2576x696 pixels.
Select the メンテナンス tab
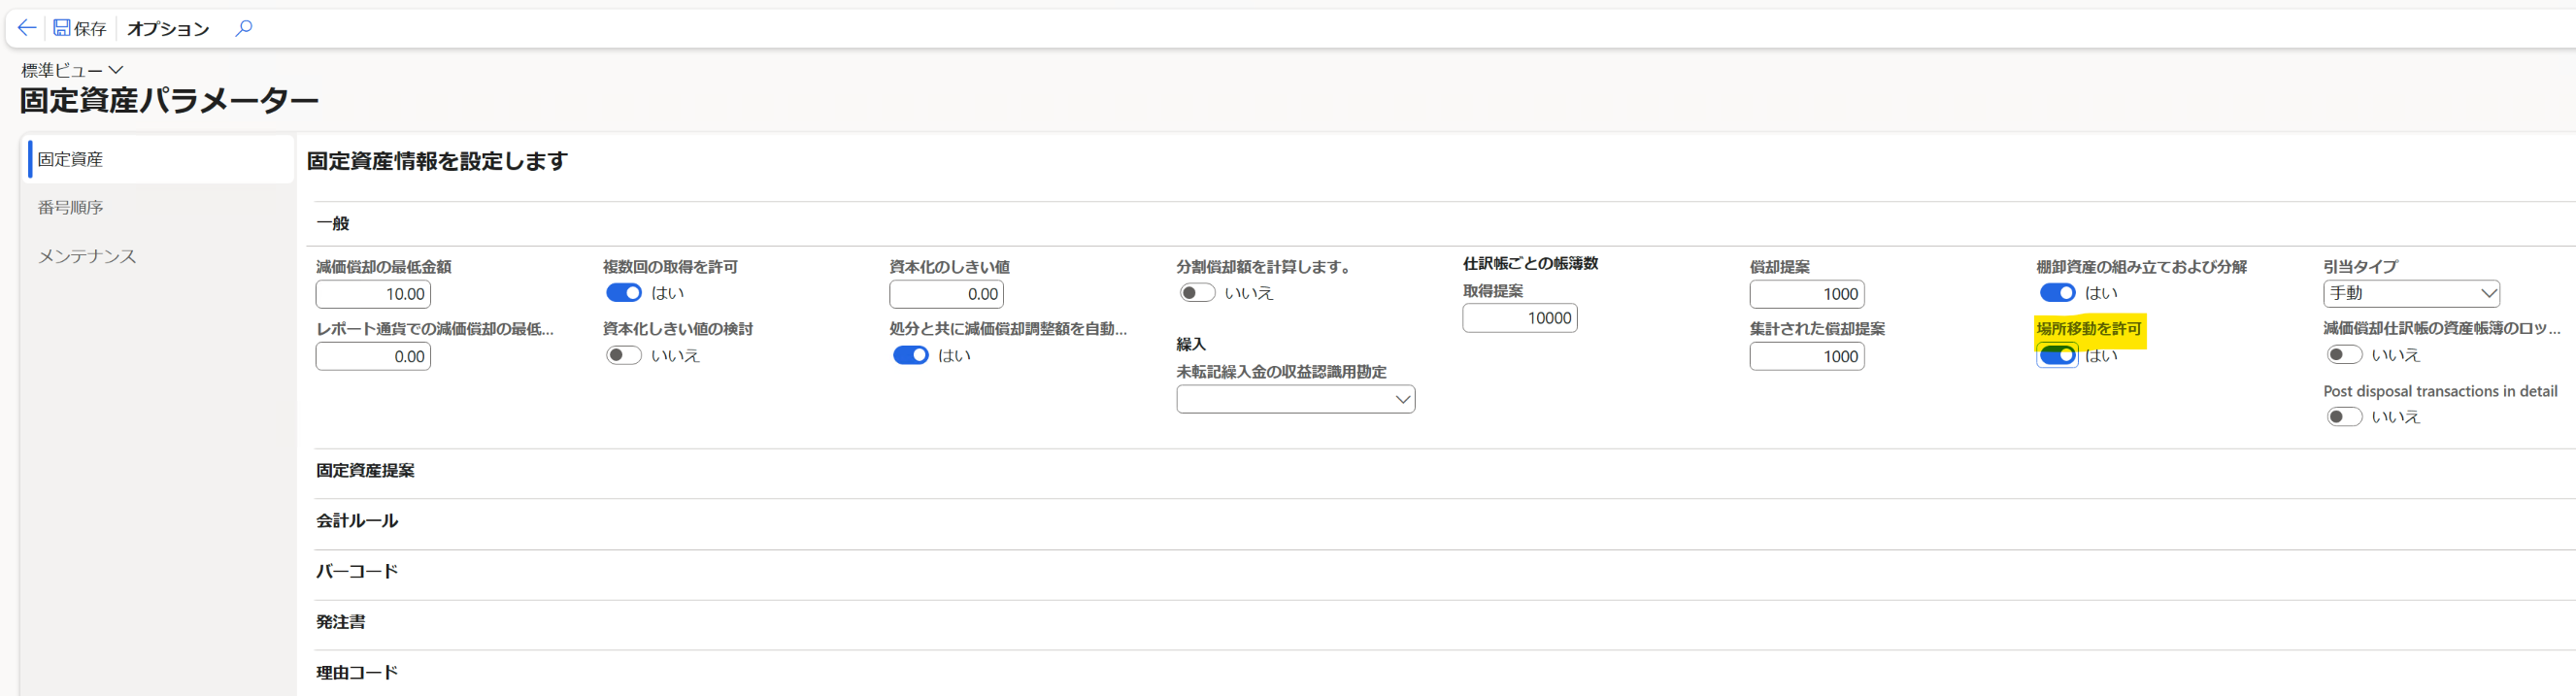click(87, 256)
